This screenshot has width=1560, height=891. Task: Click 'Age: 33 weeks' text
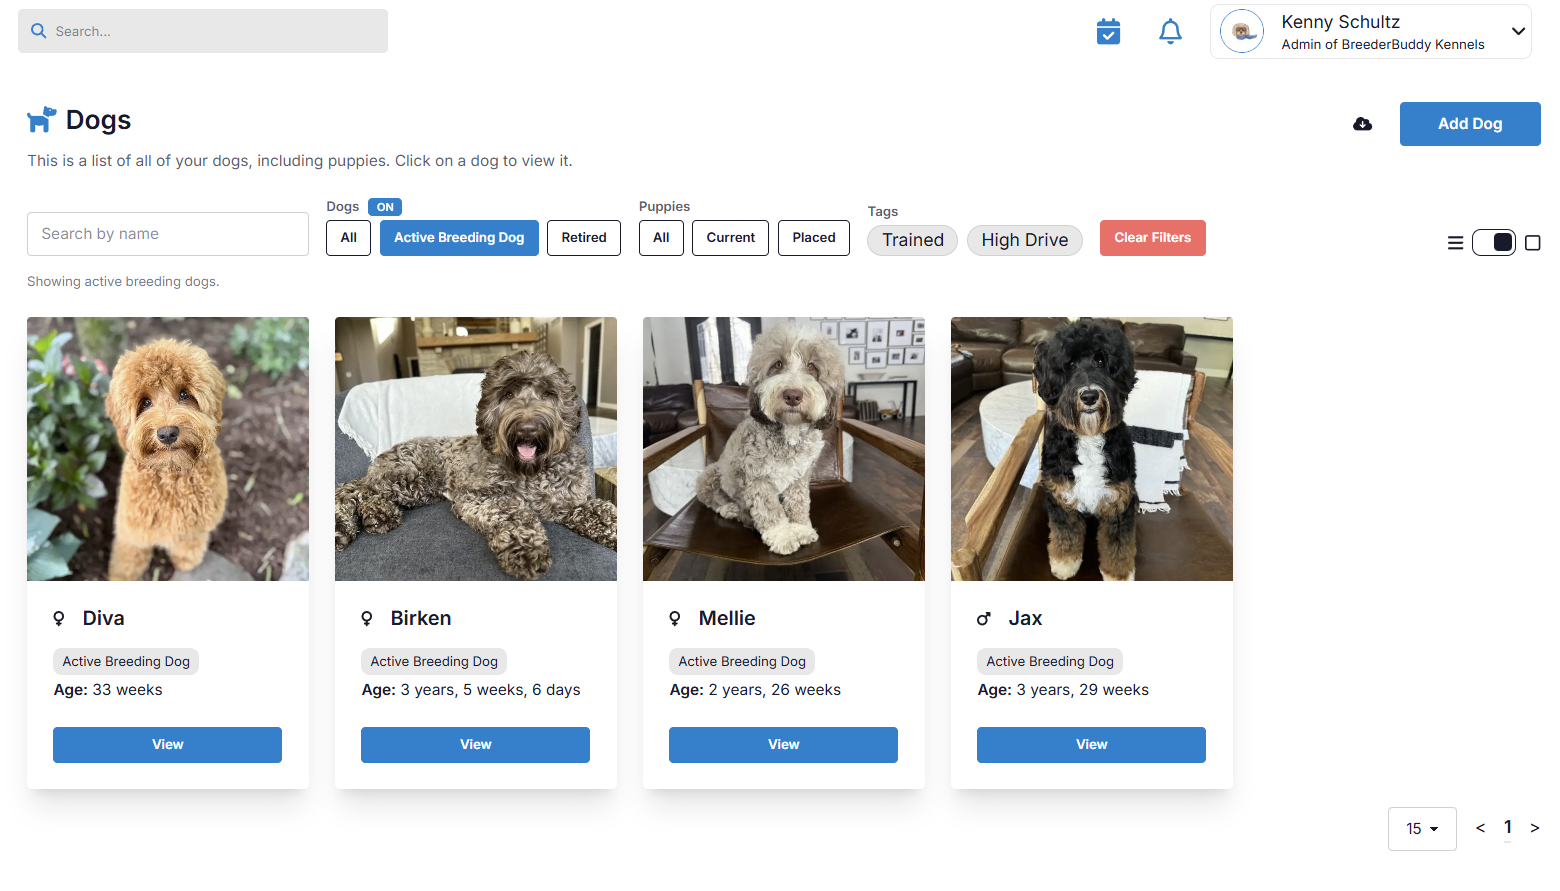pyautogui.click(x=108, y=690)
